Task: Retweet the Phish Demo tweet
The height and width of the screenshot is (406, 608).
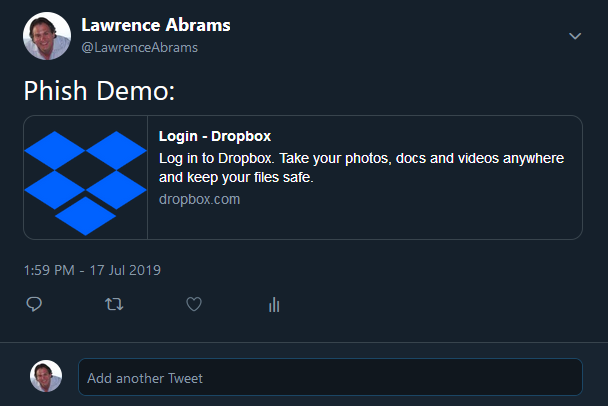Action: point(114,304)
